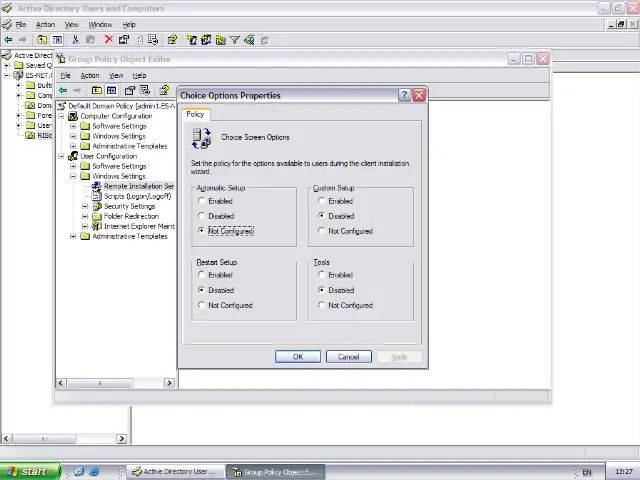Click Create new user icon
The height and width of the screenshot is (480, 640).
tap(191, 40)
